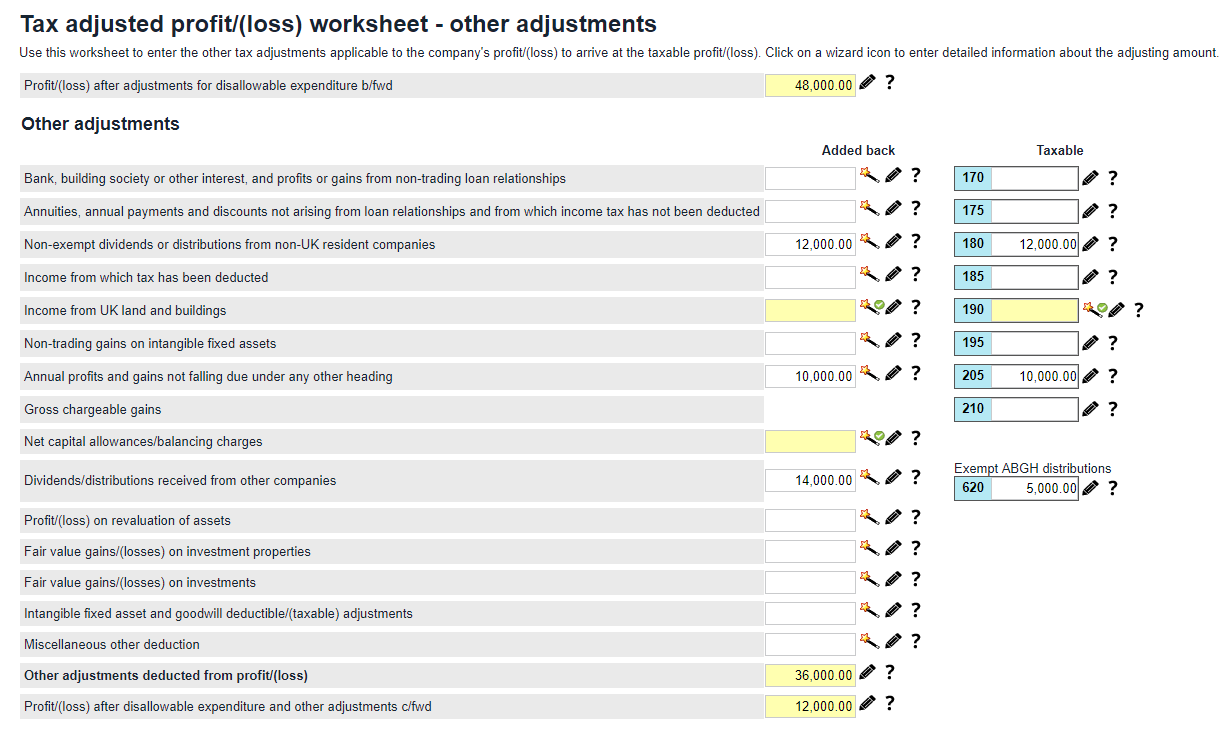Image resolution: width=1228 pixels, height=731 pixels.
Task: Click pencil icon for Other adjustments deducted total
Action: coord(867,673)
